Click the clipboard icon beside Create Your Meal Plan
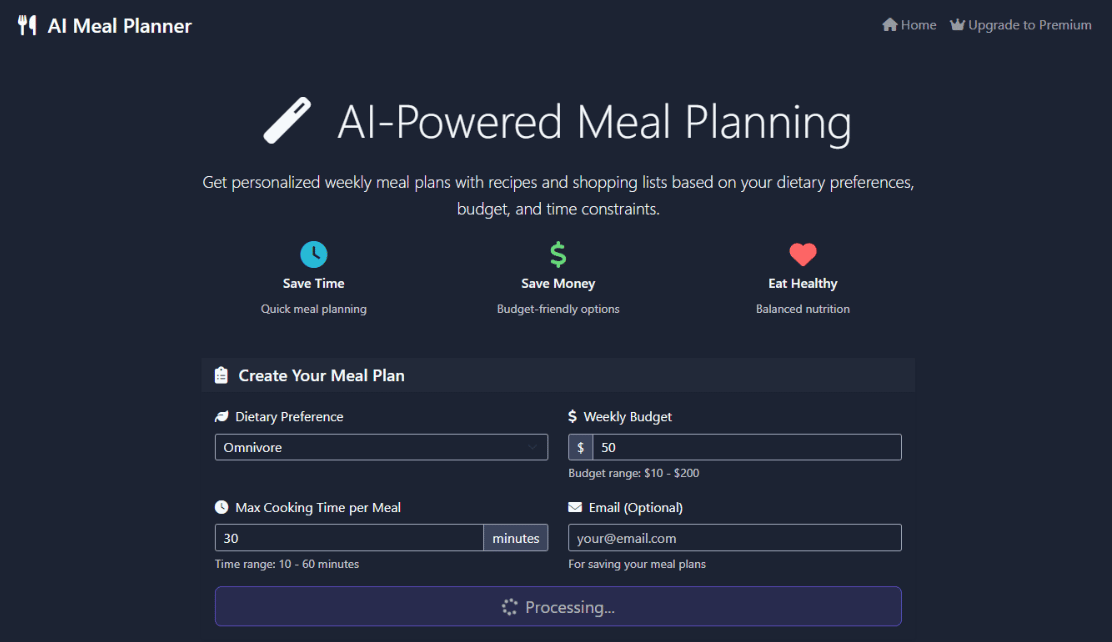1112x642 pixels. click(221, 376)
